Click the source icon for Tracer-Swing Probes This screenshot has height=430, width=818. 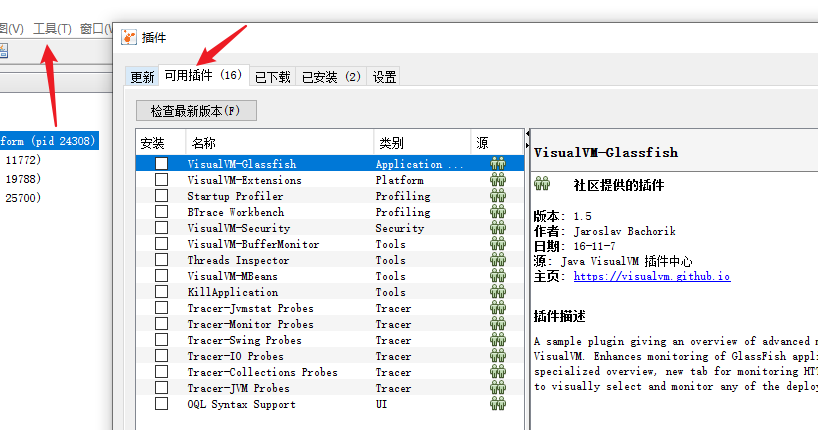[x=498, y=340]
